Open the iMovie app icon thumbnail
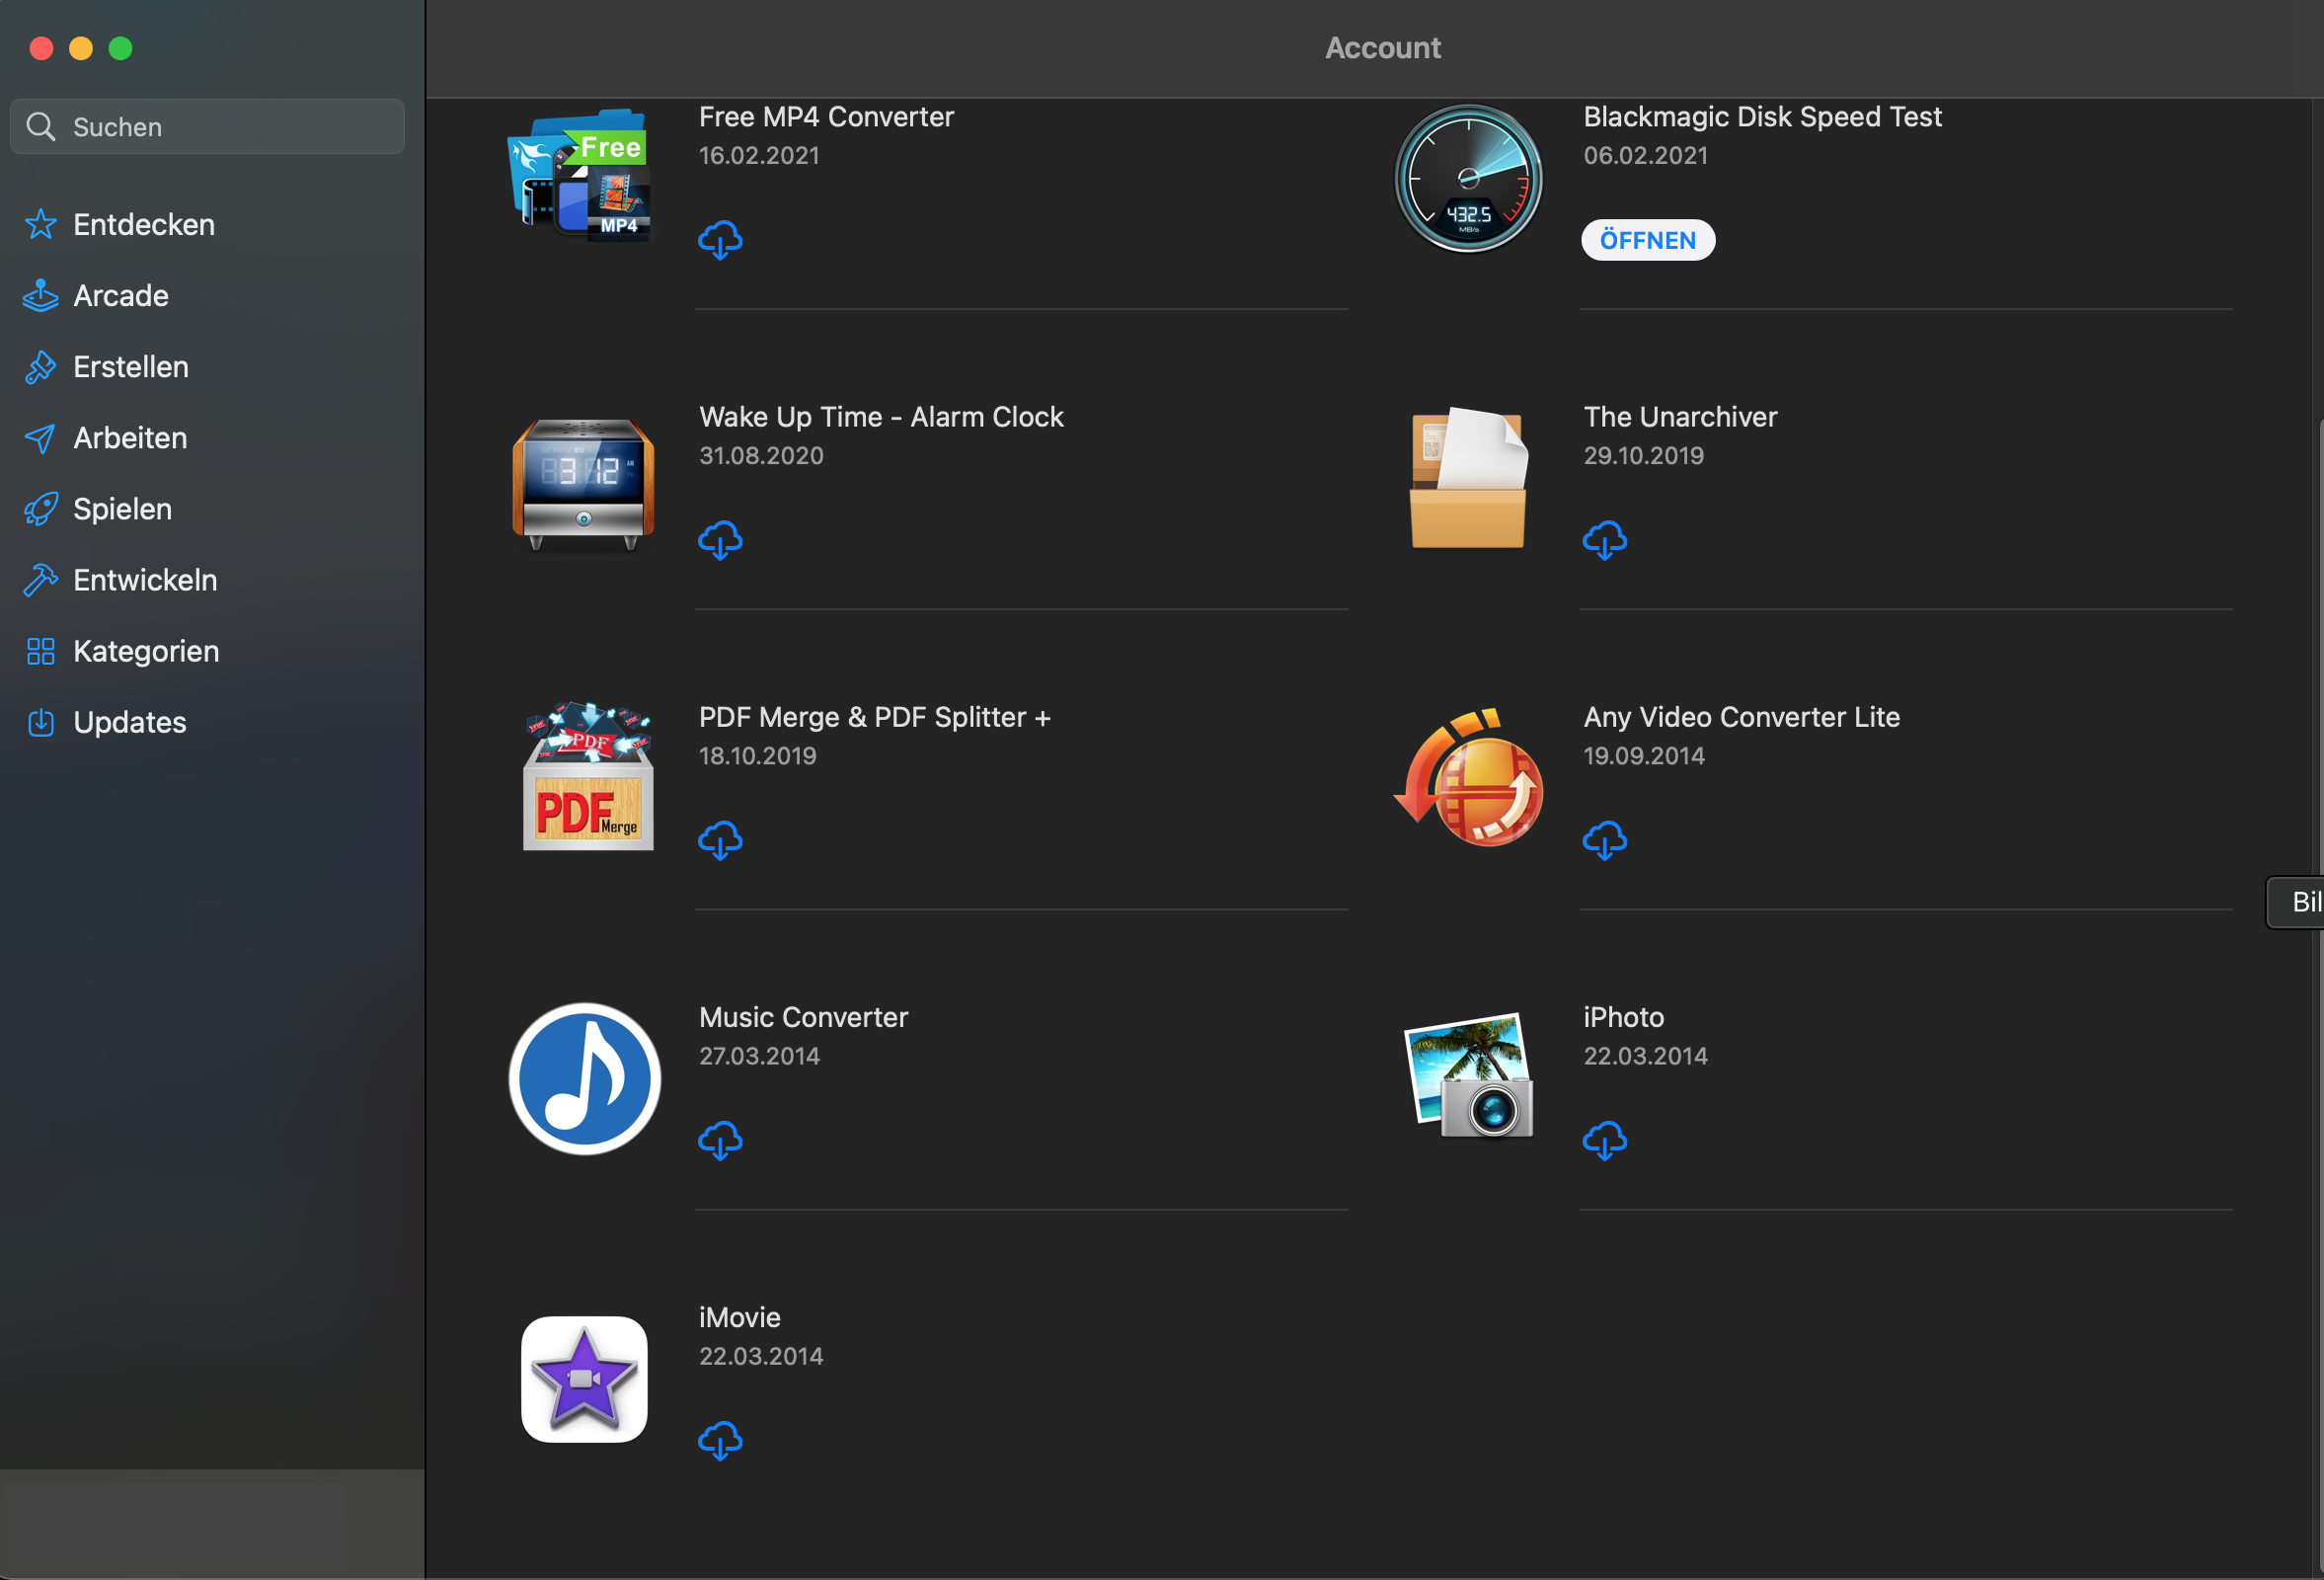The height and width of the screenshot is (1580, 2324). (584, 1379)
